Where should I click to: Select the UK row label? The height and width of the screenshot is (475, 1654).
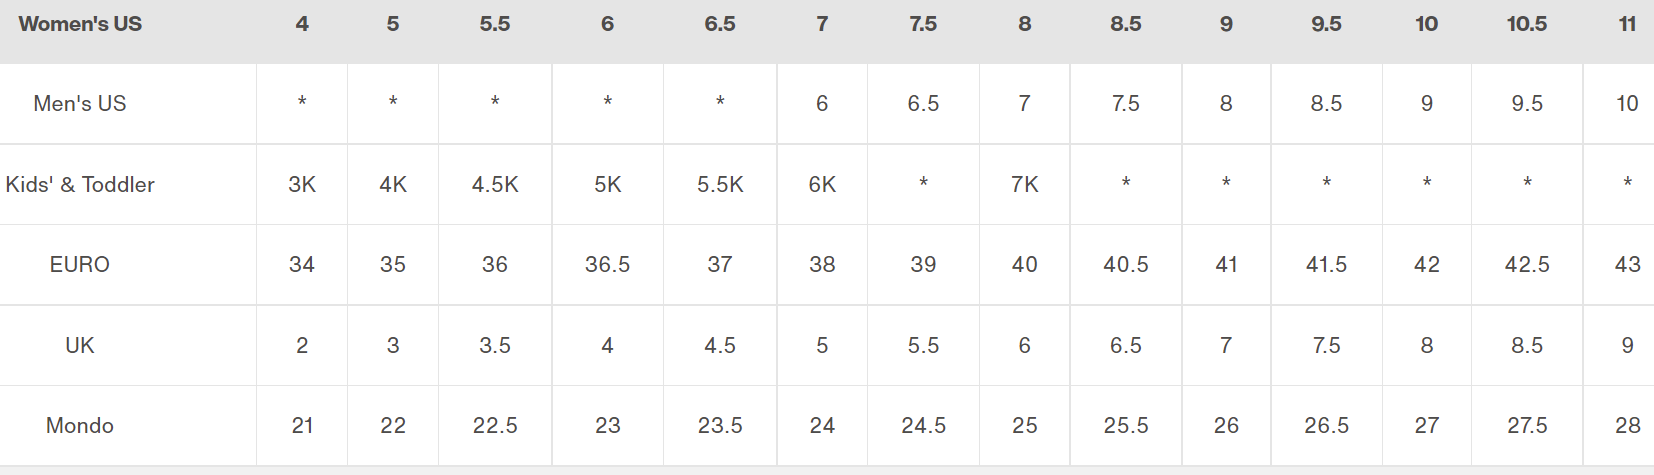80,346
